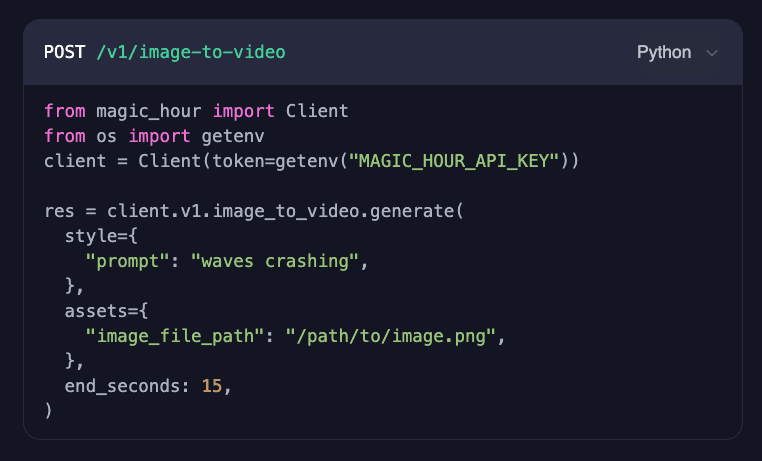Click the line 'from os import getenv'
Screen dimensions: 762x461
(154, 136)
